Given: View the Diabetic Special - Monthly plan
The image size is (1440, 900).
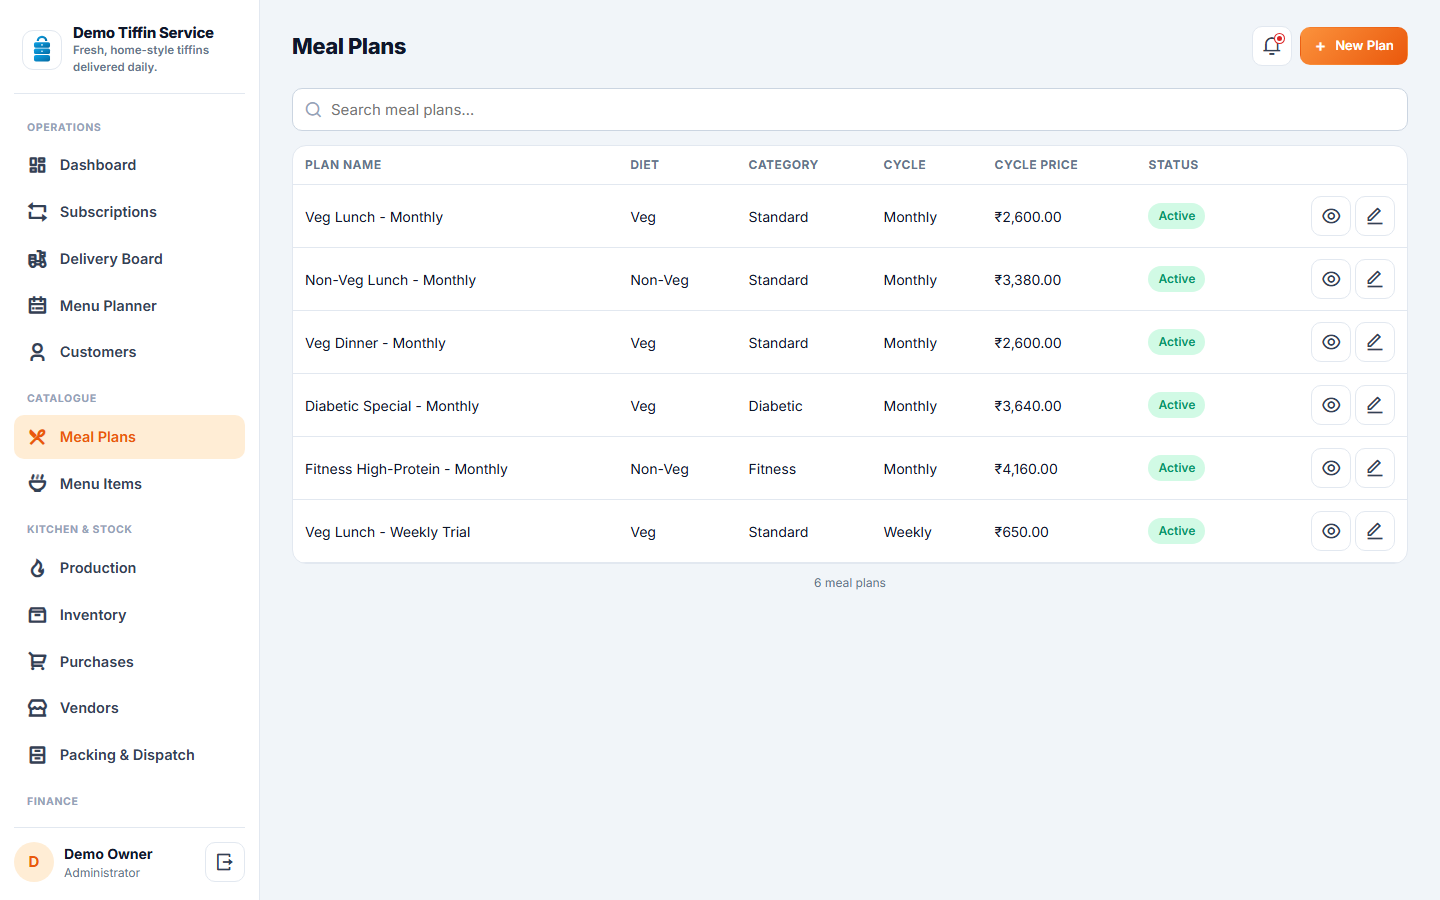Looking at the screenshot, I should click(1331, 405).
